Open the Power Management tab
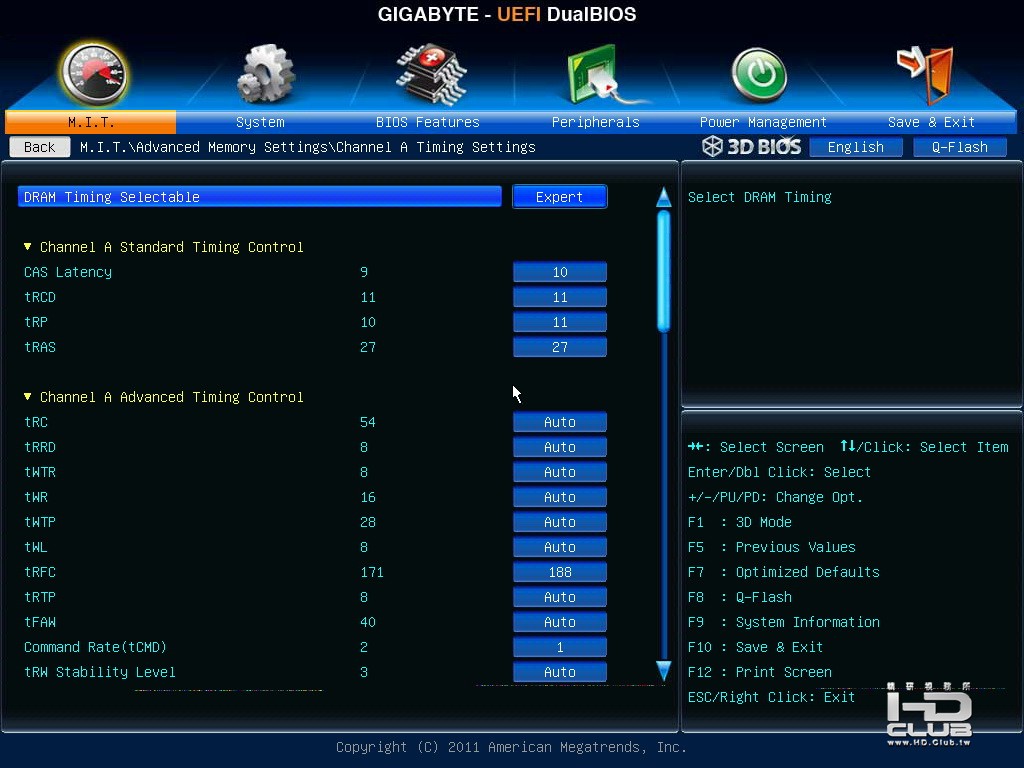Viewport: 1024px width, 768px height. (763, 122)
